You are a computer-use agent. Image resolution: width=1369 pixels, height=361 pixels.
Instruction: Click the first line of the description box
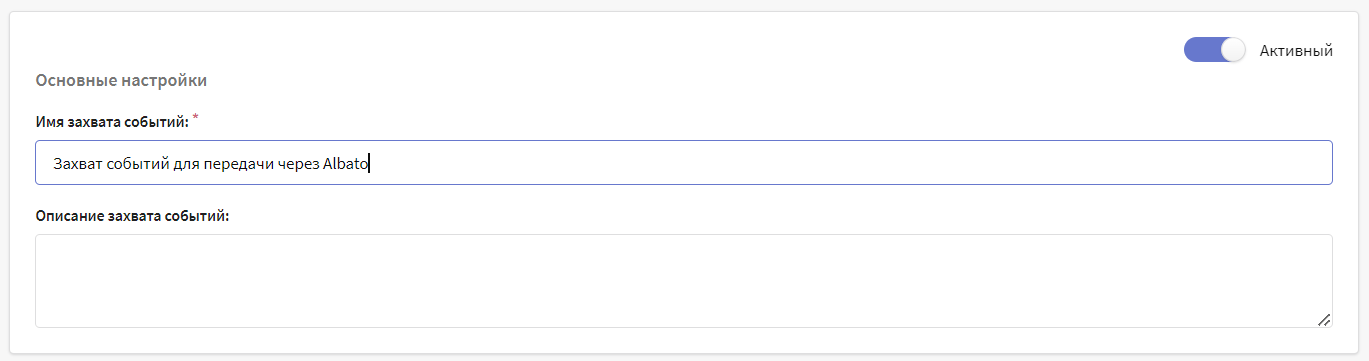click(x=684, y=252)
